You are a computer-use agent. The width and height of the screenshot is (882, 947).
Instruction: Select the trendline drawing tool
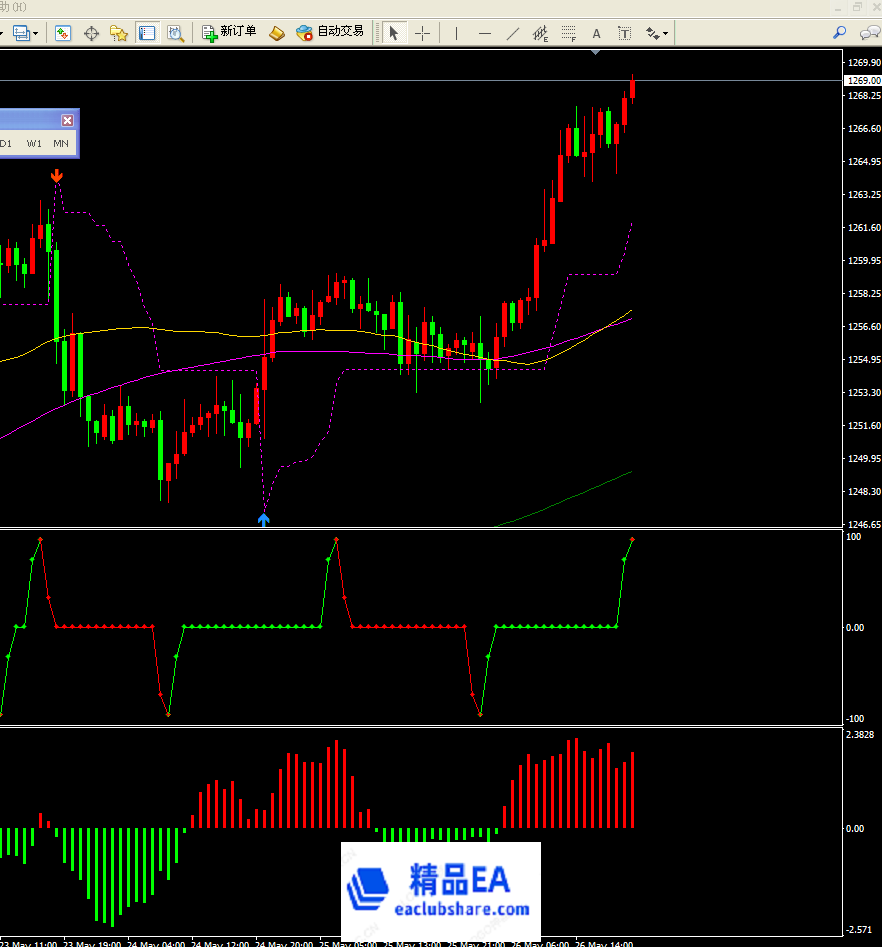point(513,33)
